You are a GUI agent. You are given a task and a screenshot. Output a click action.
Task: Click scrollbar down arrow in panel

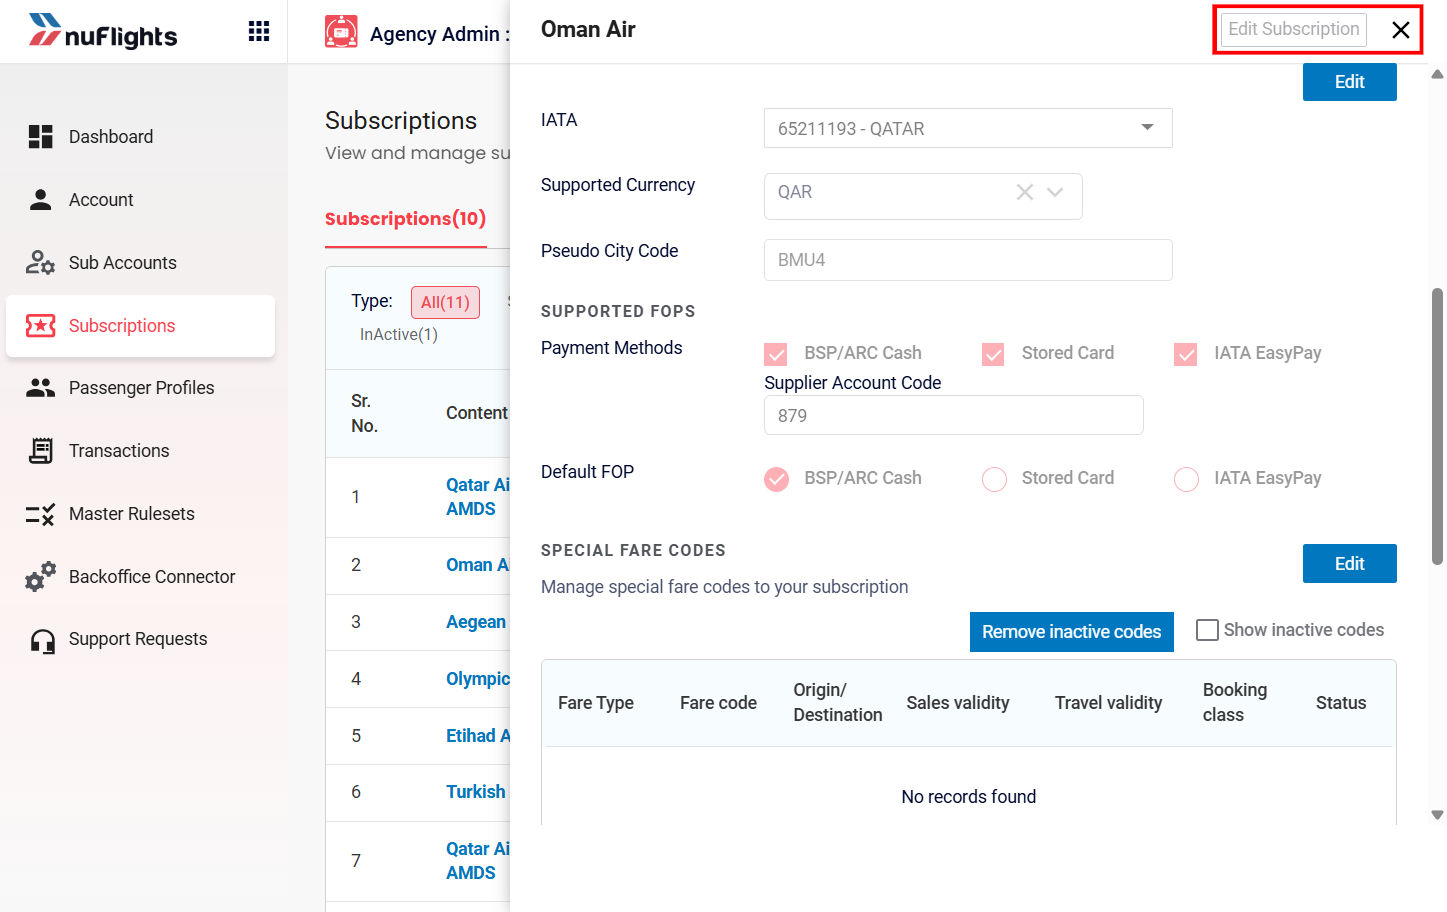(1438, 815)
